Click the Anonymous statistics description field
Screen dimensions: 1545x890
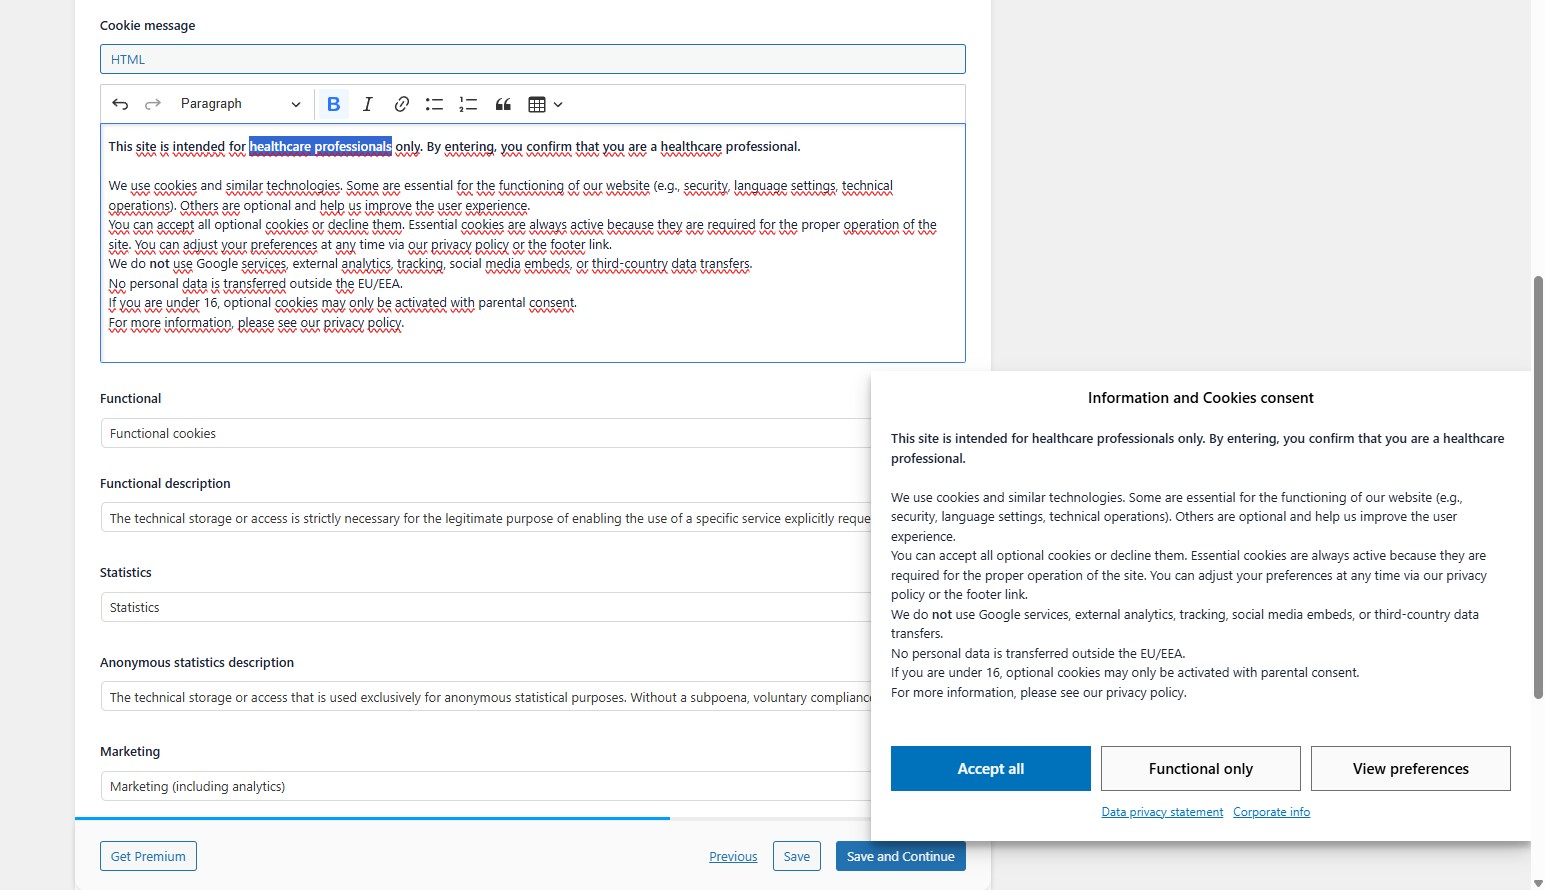pyautogui.click(x=486, y=697)
